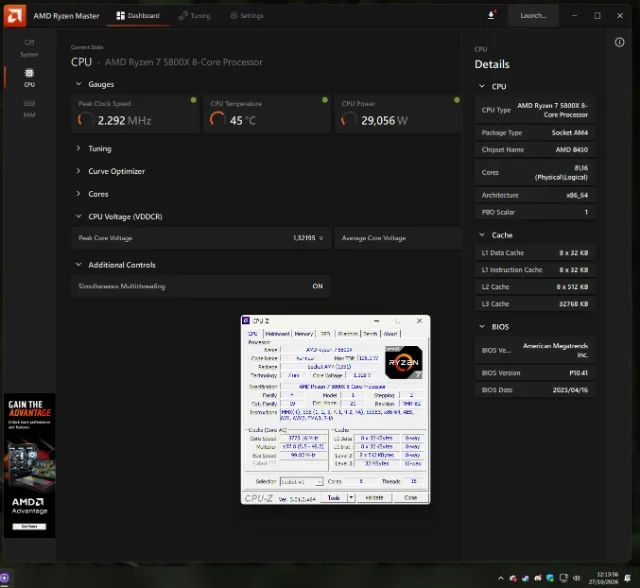Screen dimensions: 640x588
Task: Click the Average Core Voltage field
Action: coord(398,238)
